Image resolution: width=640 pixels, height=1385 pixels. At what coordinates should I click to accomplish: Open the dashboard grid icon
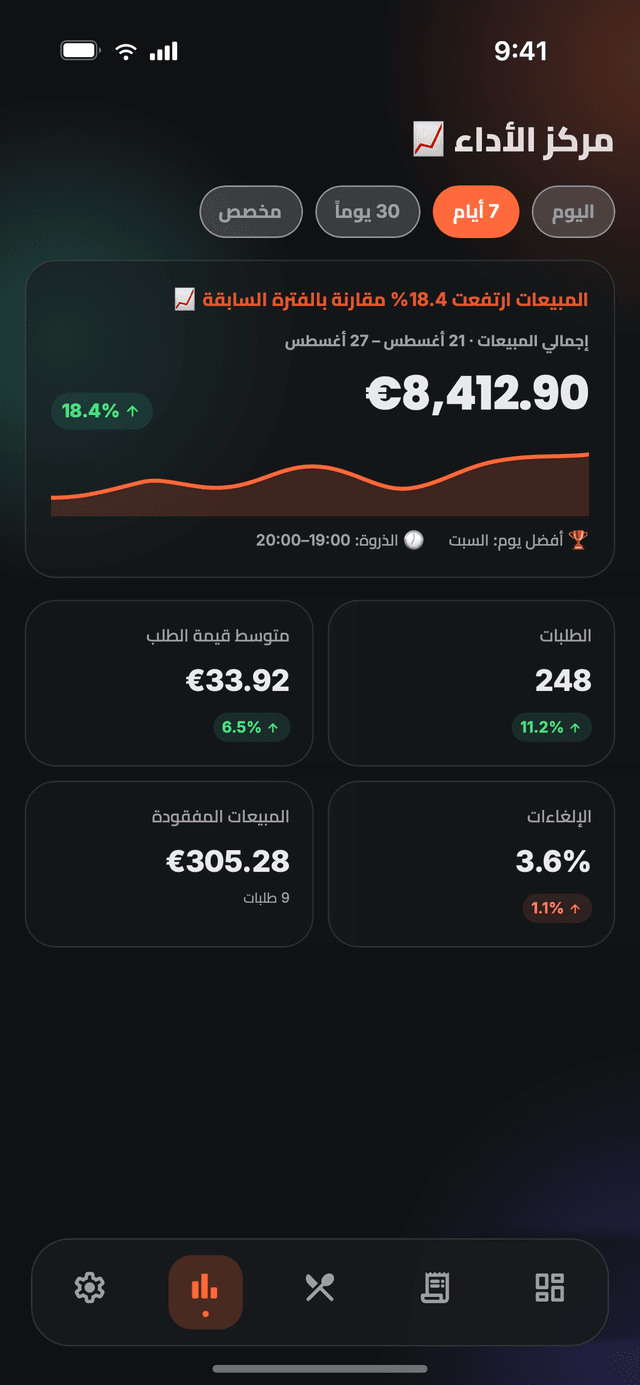point(550,1287)
